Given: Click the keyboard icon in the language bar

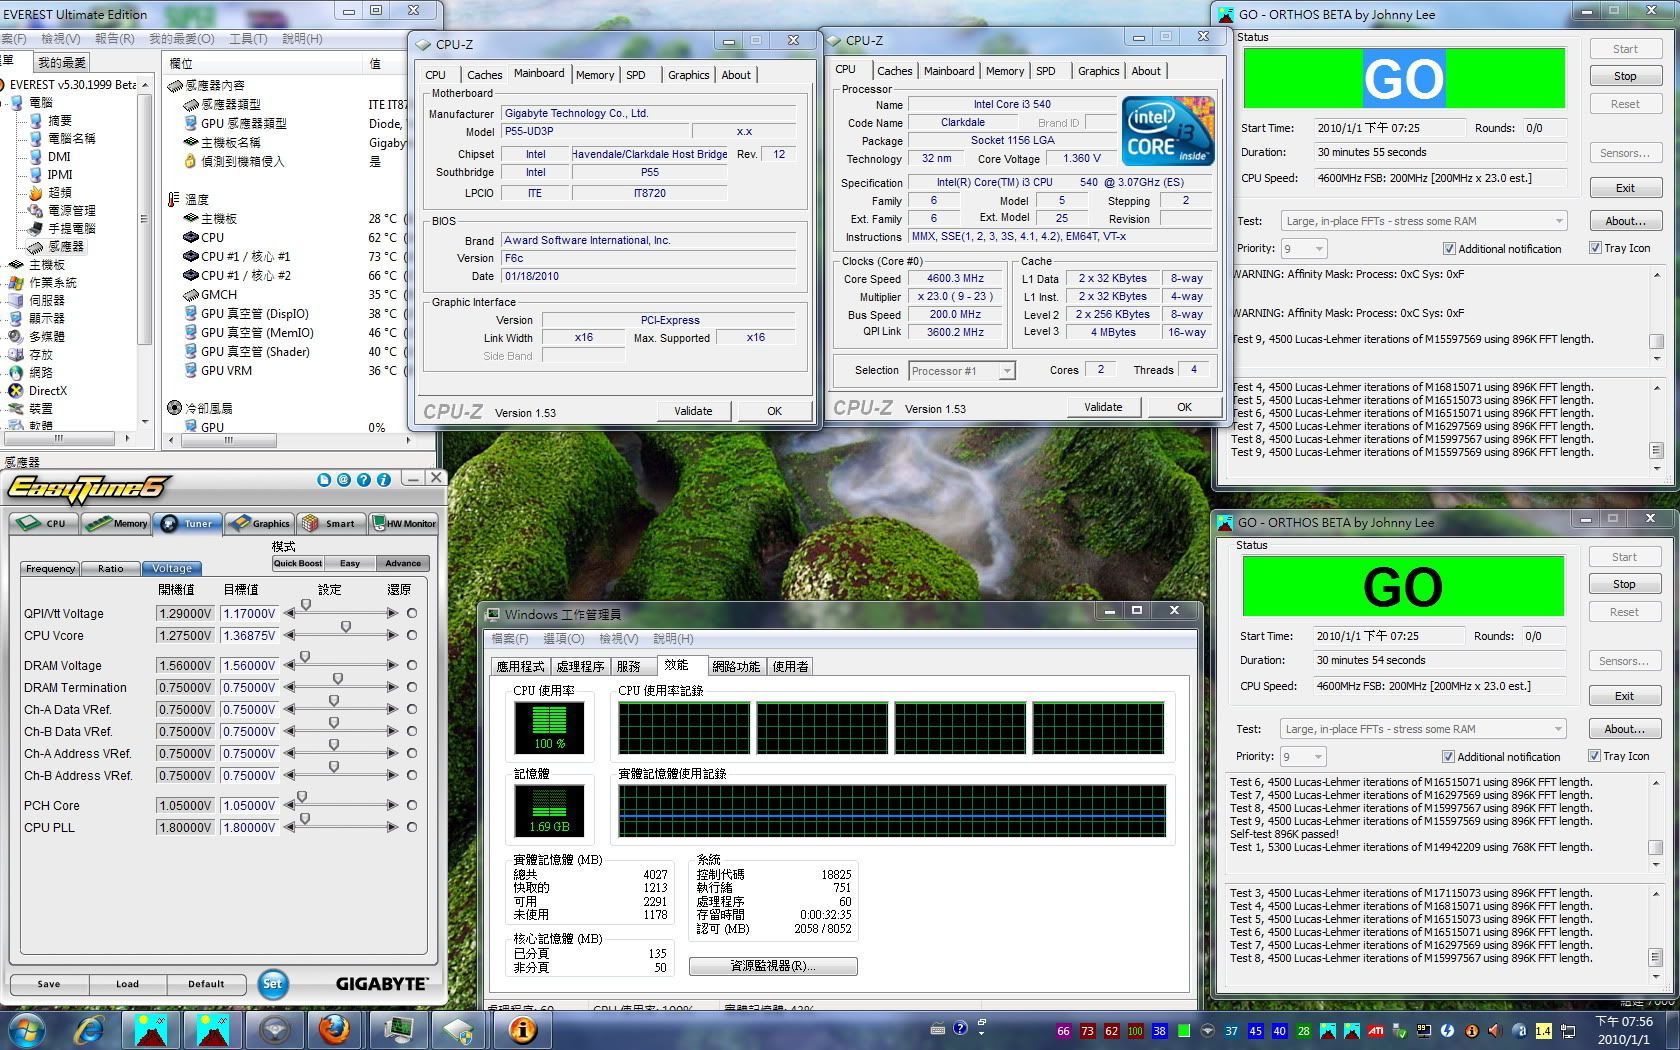Looking at the screenshot, I should point(937,1029).
